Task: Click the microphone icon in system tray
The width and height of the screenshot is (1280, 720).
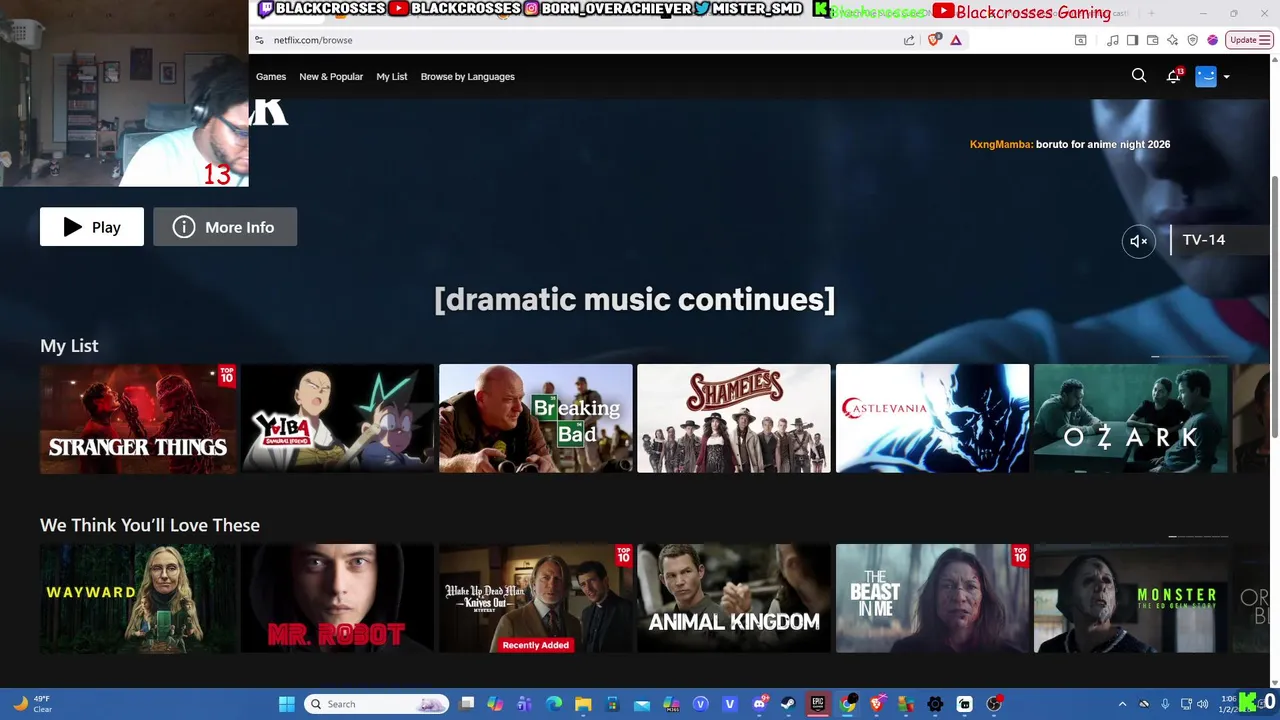Action: point(1165,704)
